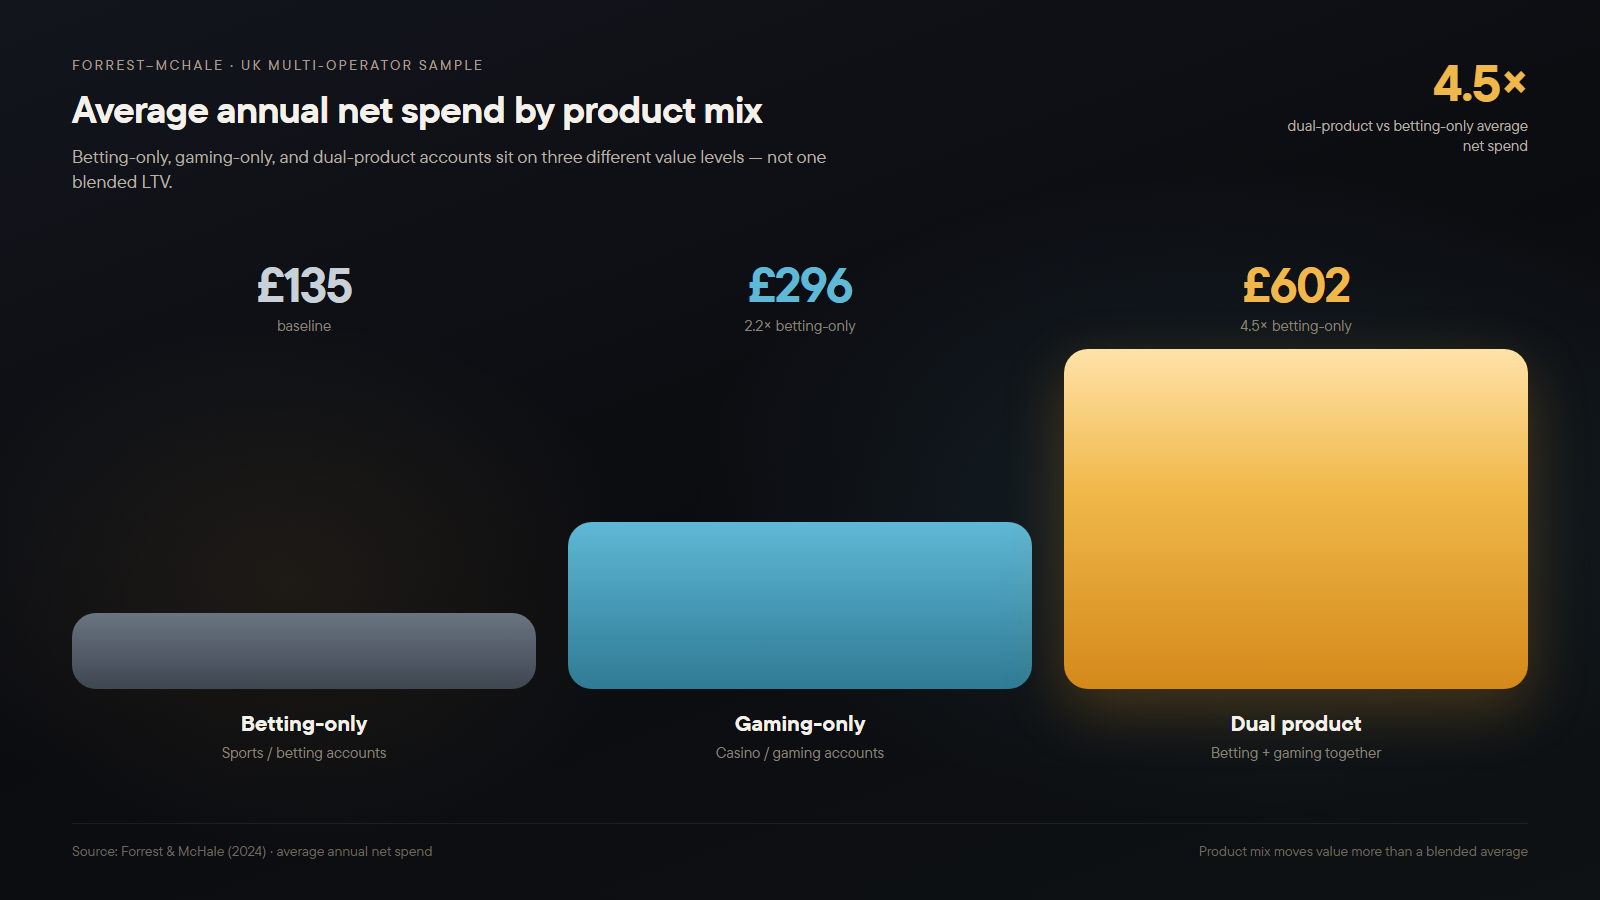Click the orange Dual product bar

coord(1296,519)
